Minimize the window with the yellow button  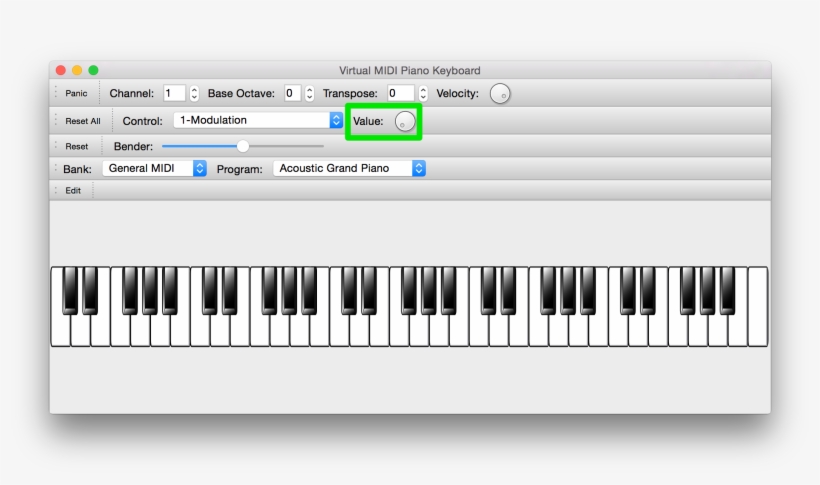pyautogui.click(x=77, y=70)
